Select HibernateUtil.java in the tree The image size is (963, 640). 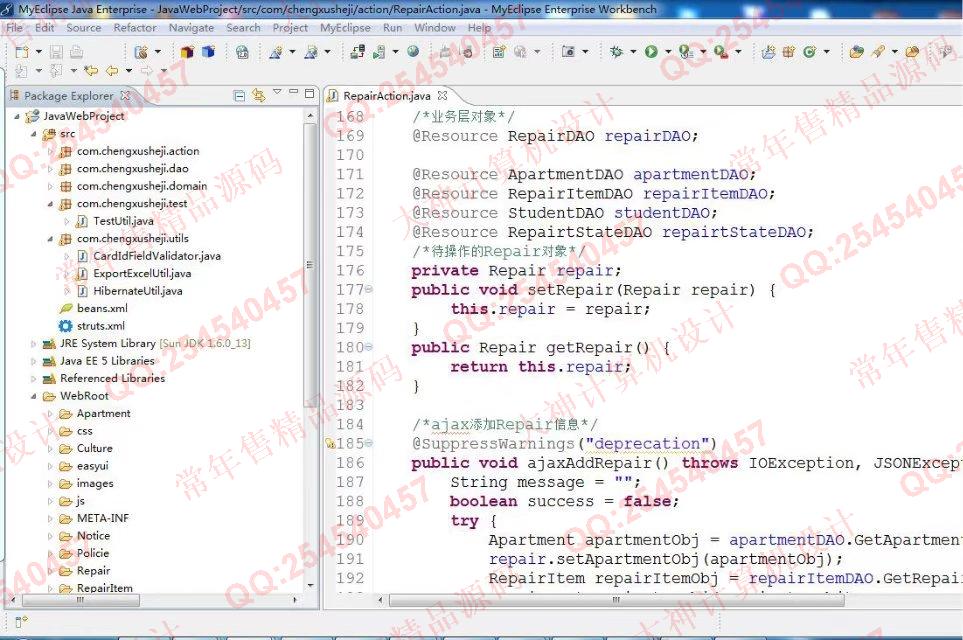(x=138, y=291)
